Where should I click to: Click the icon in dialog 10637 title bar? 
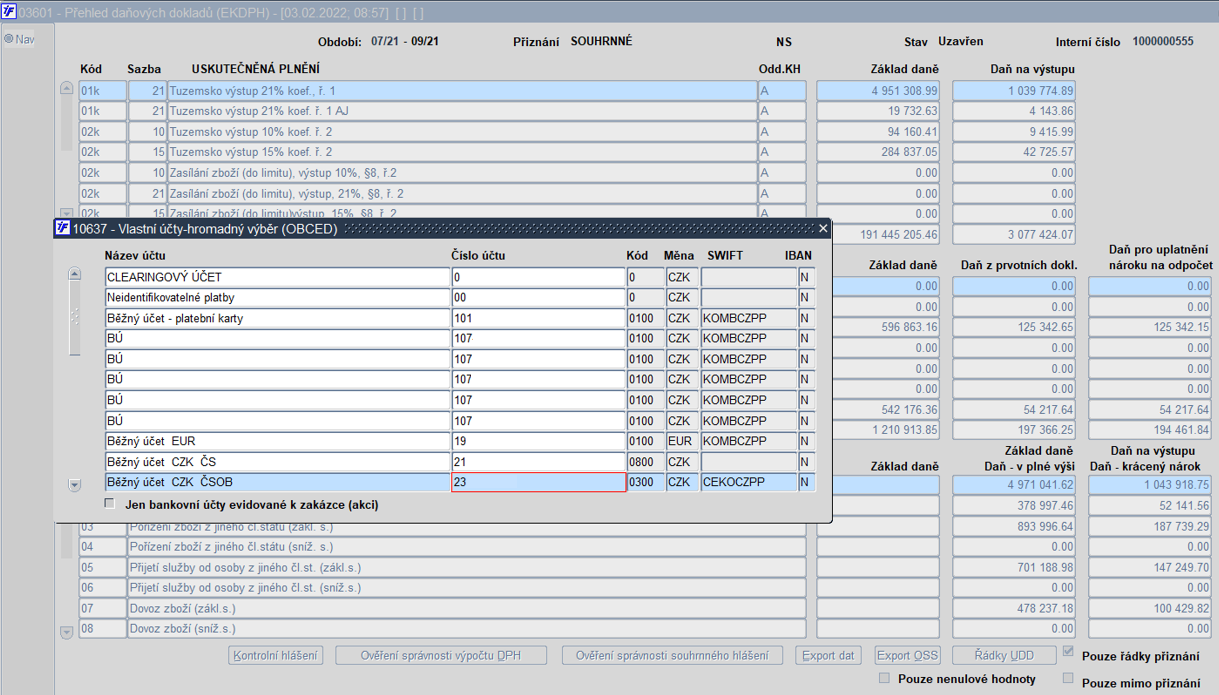point(63,228)
